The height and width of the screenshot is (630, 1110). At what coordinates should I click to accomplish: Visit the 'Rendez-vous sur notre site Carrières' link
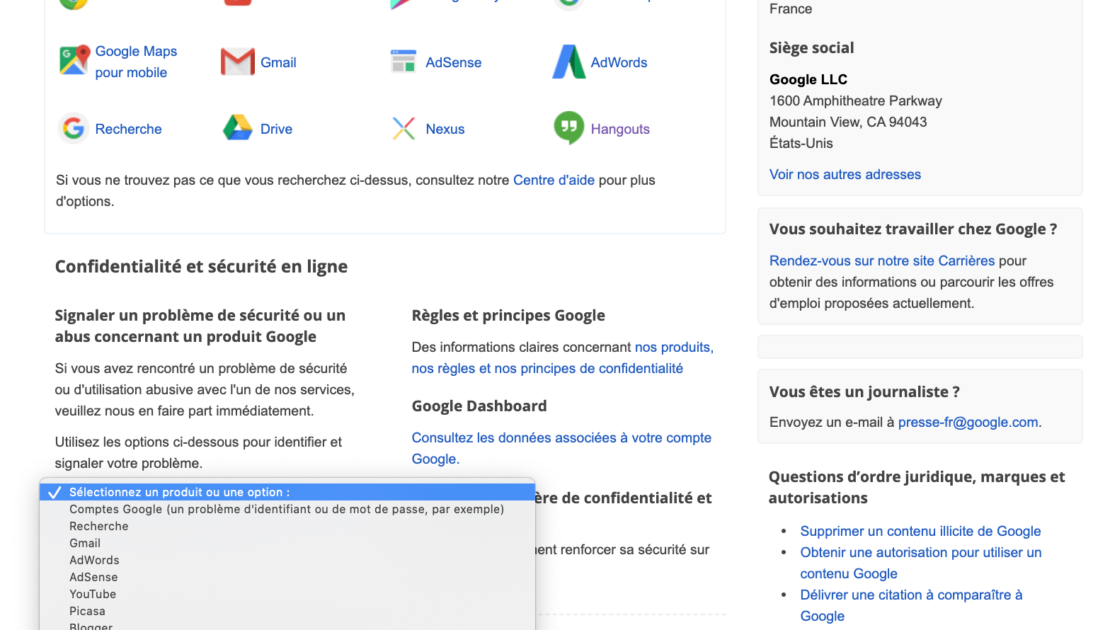click(x=882, y=260)
